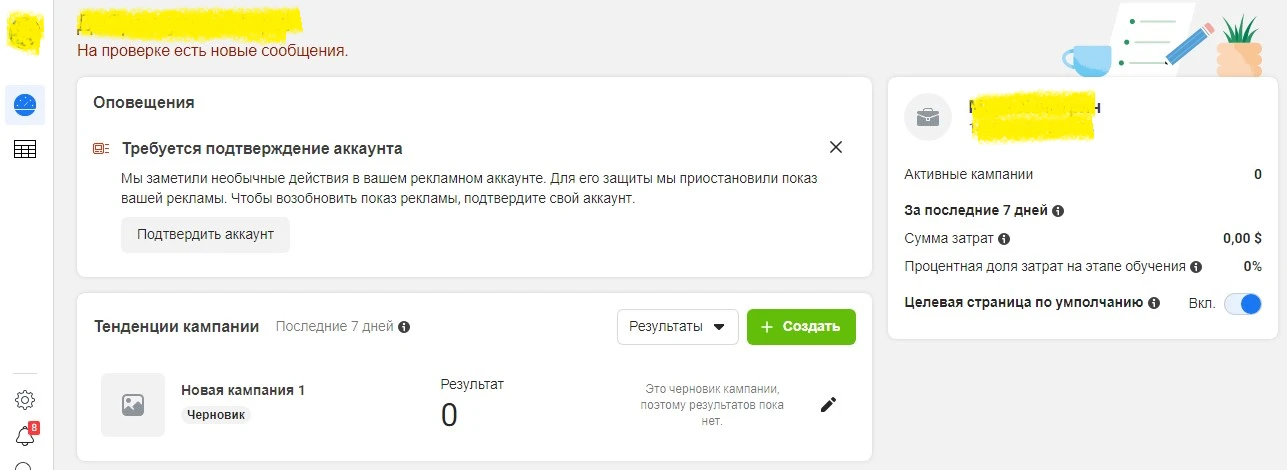
Task: Click info icon next to Сумма затрат
Action: pos(1004,239)
